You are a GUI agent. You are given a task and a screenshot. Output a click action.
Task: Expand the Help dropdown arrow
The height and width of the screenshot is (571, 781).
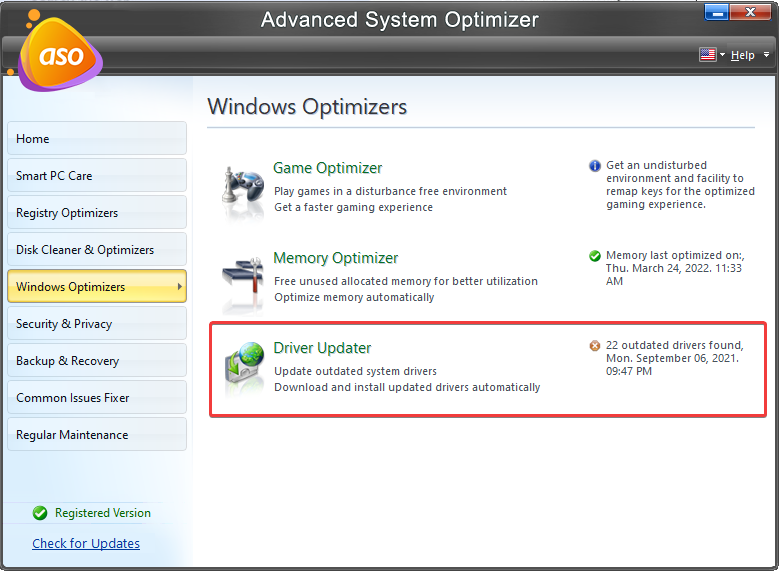(767, 54)
